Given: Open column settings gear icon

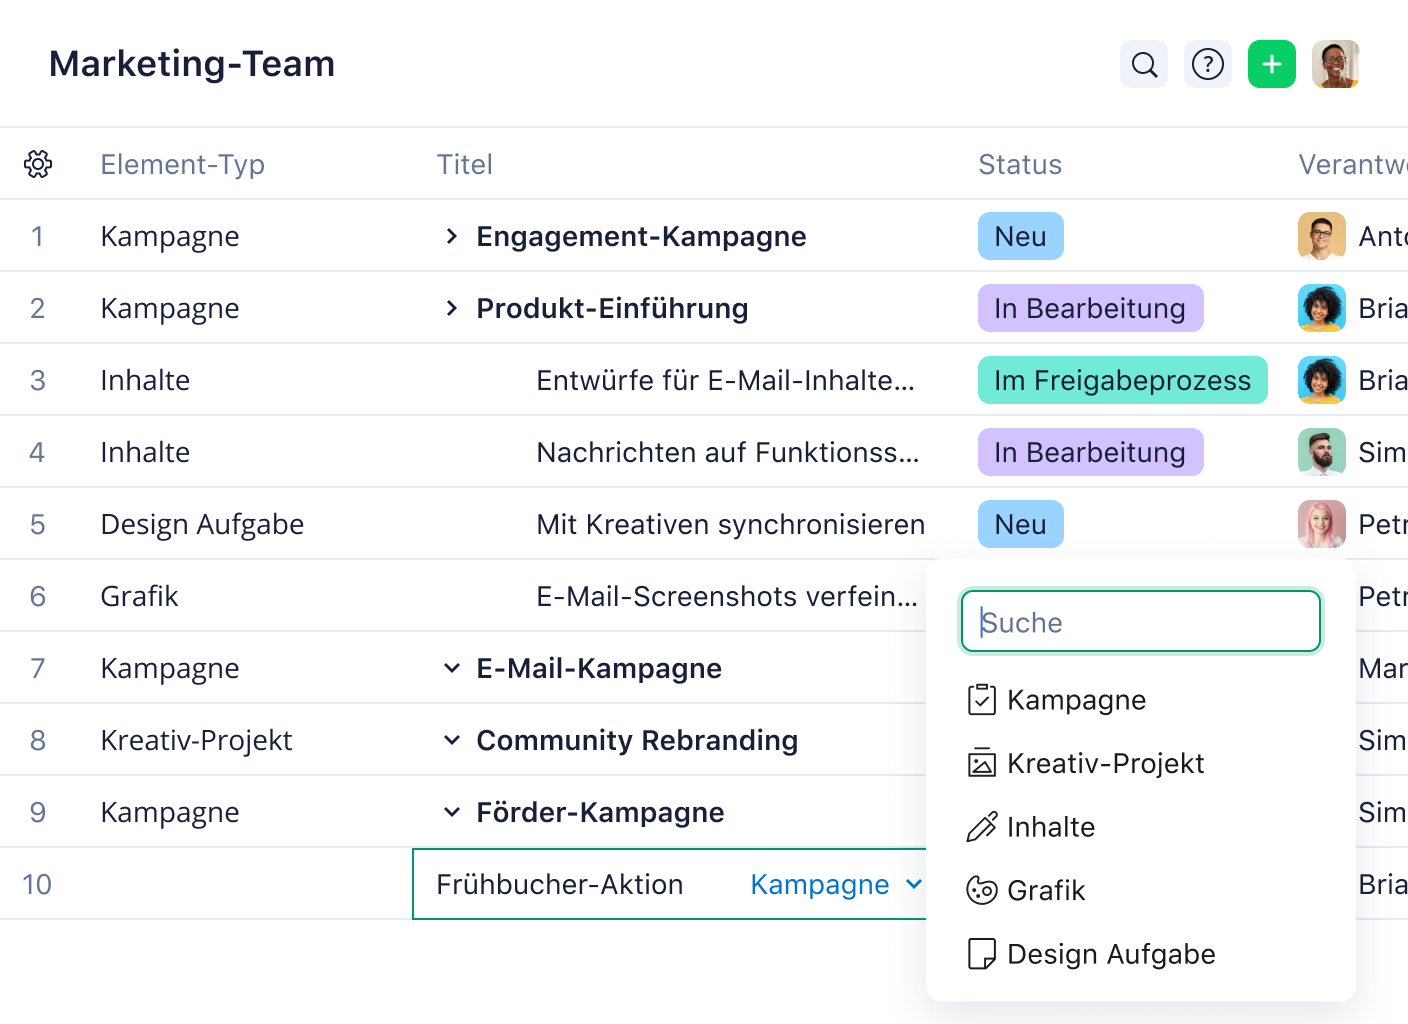Looking at the screenshot, I should [x=38, y=164].
